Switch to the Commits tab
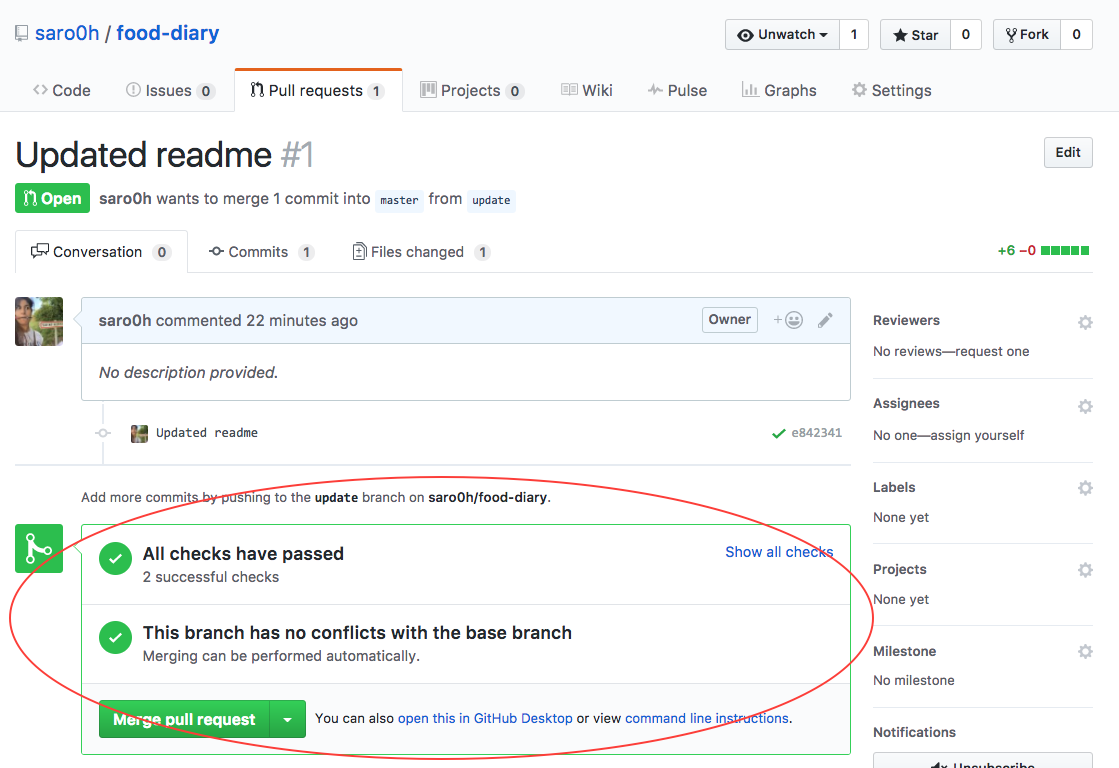The height and width of the screenshot is (768, 1119). [260, 252]
